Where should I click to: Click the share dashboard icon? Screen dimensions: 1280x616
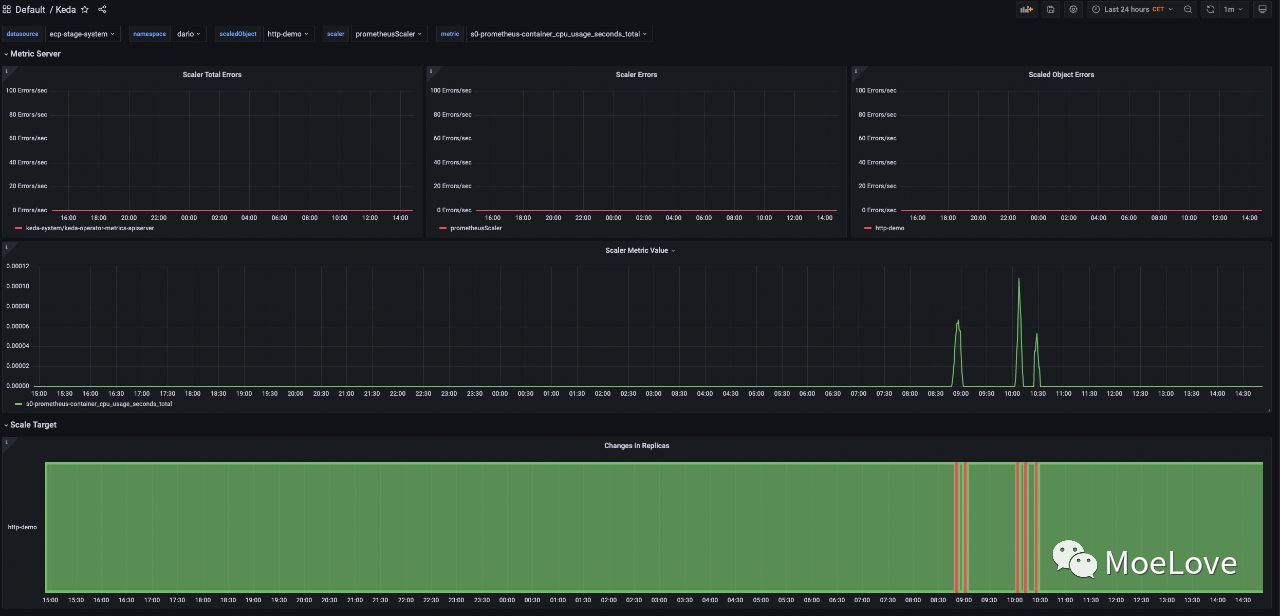pyautogui.click(x=102, y=9)
